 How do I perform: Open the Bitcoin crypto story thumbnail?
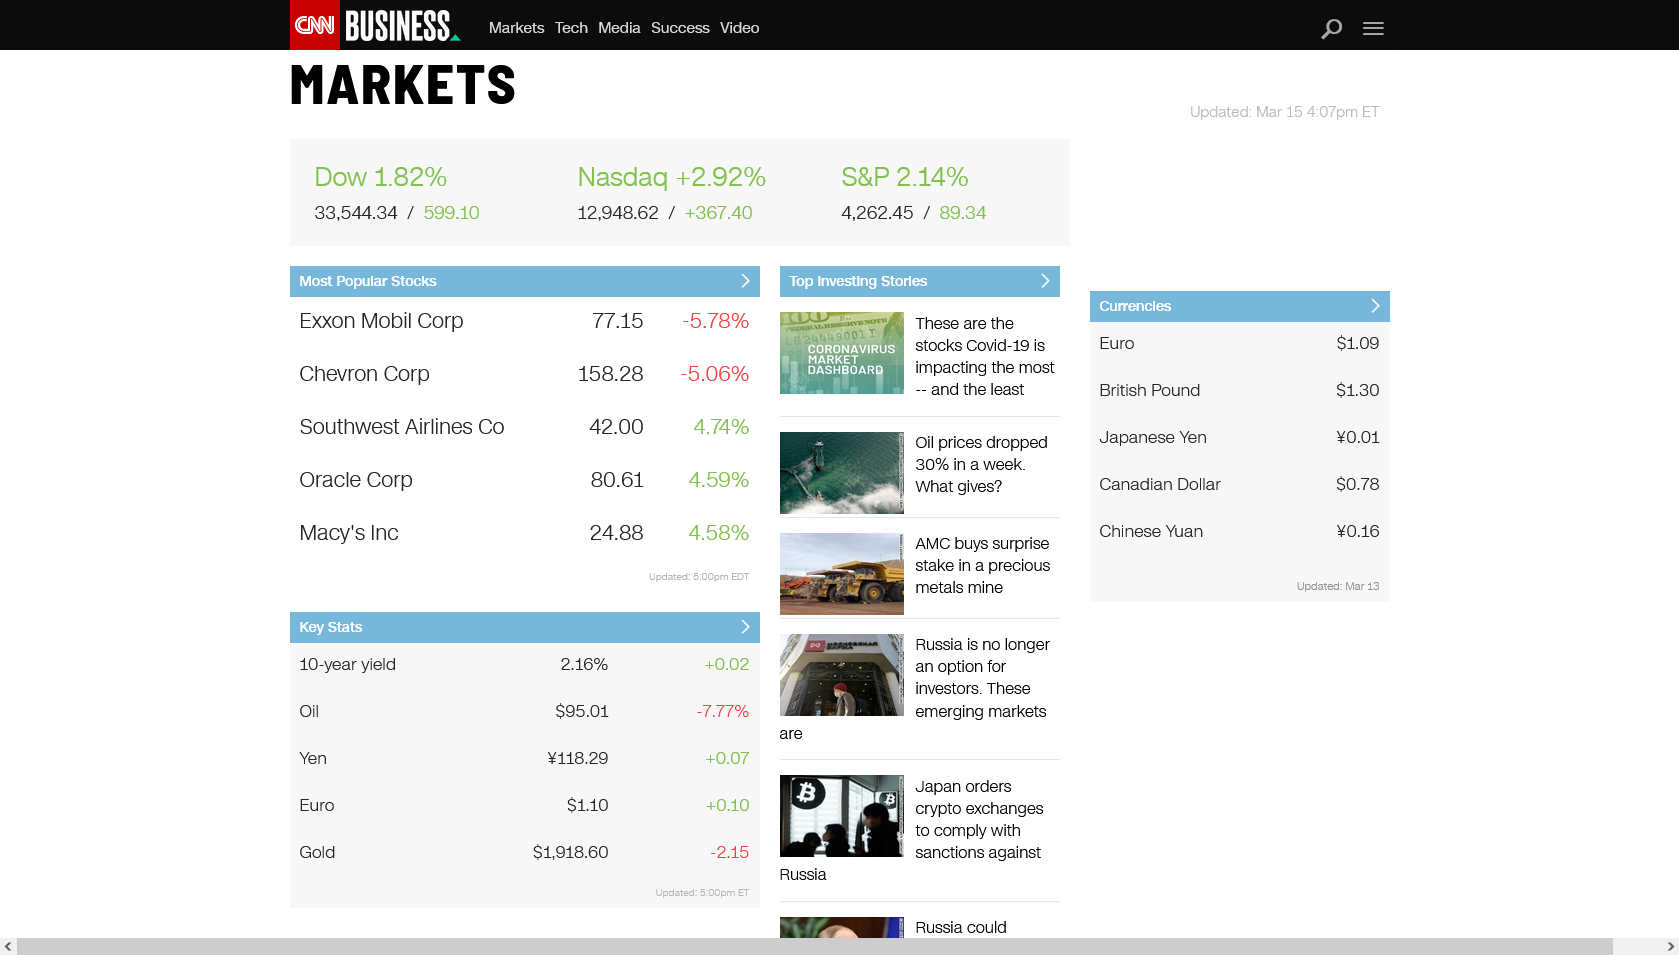[x=842, y=816]
